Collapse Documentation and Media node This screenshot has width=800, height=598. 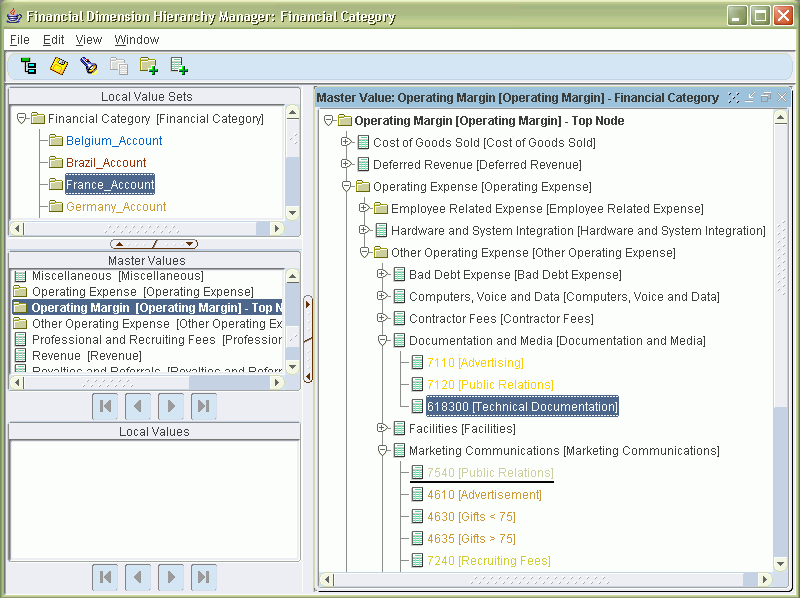(382, 340)
